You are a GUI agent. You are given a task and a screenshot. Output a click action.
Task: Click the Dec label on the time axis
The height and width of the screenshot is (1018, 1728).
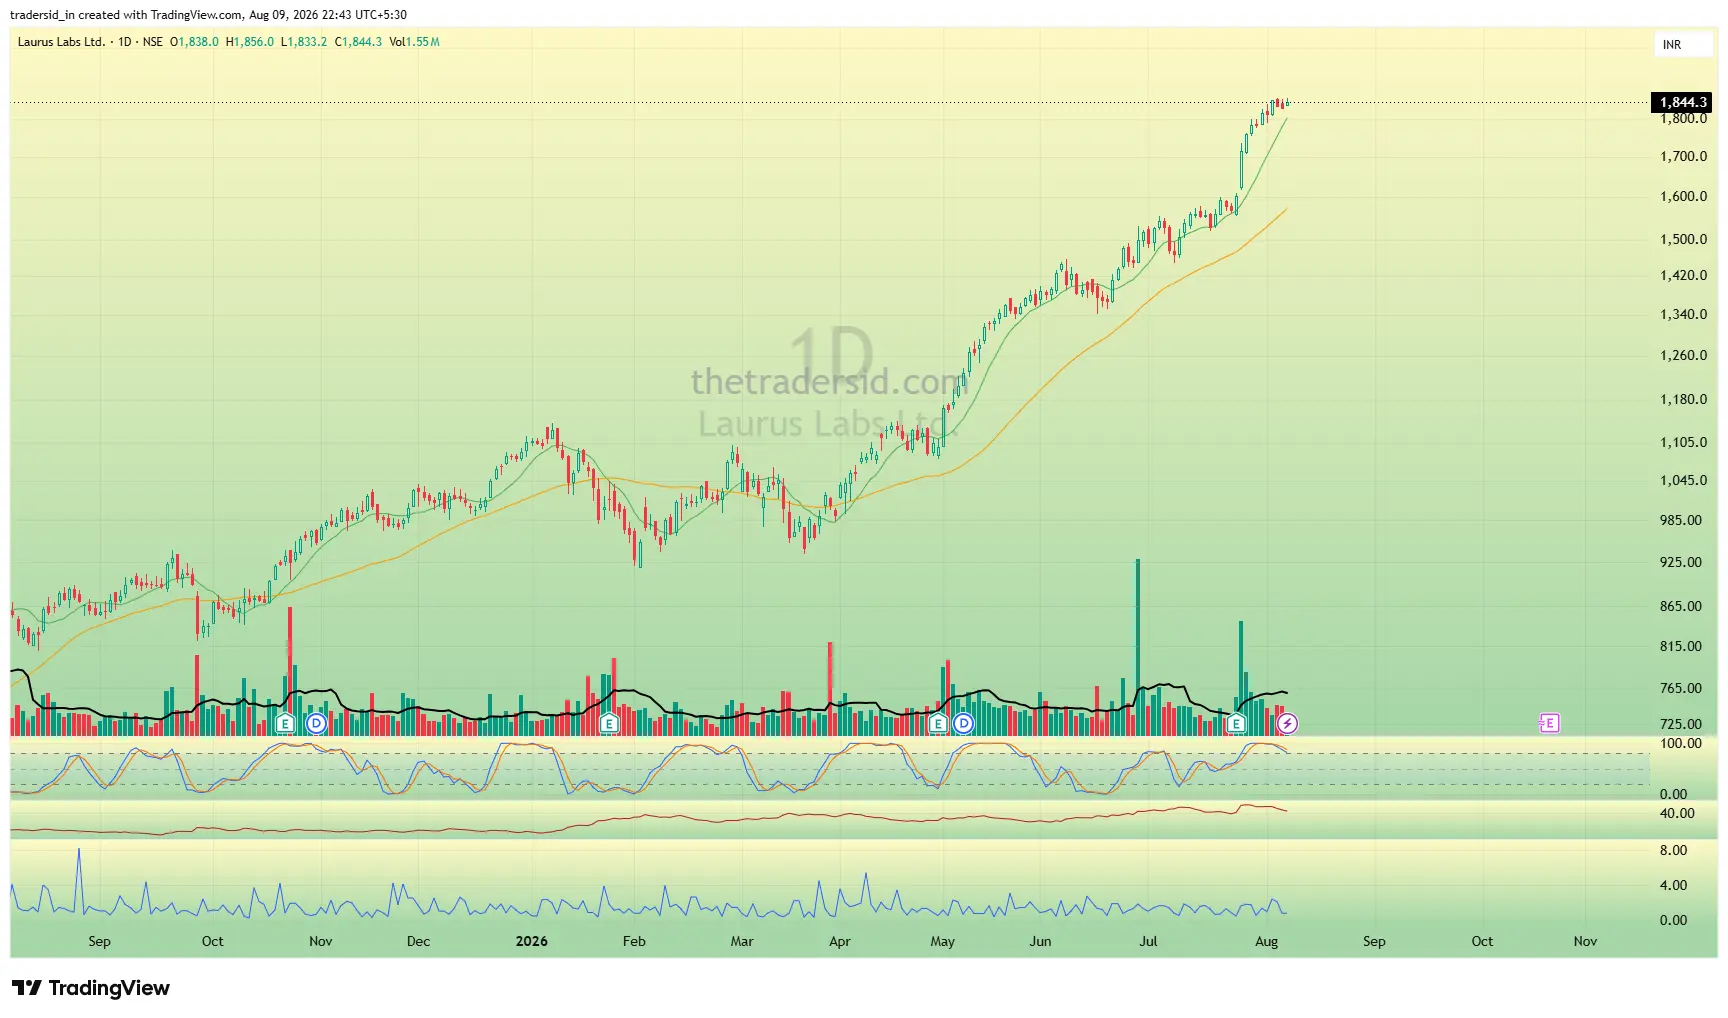418,941
